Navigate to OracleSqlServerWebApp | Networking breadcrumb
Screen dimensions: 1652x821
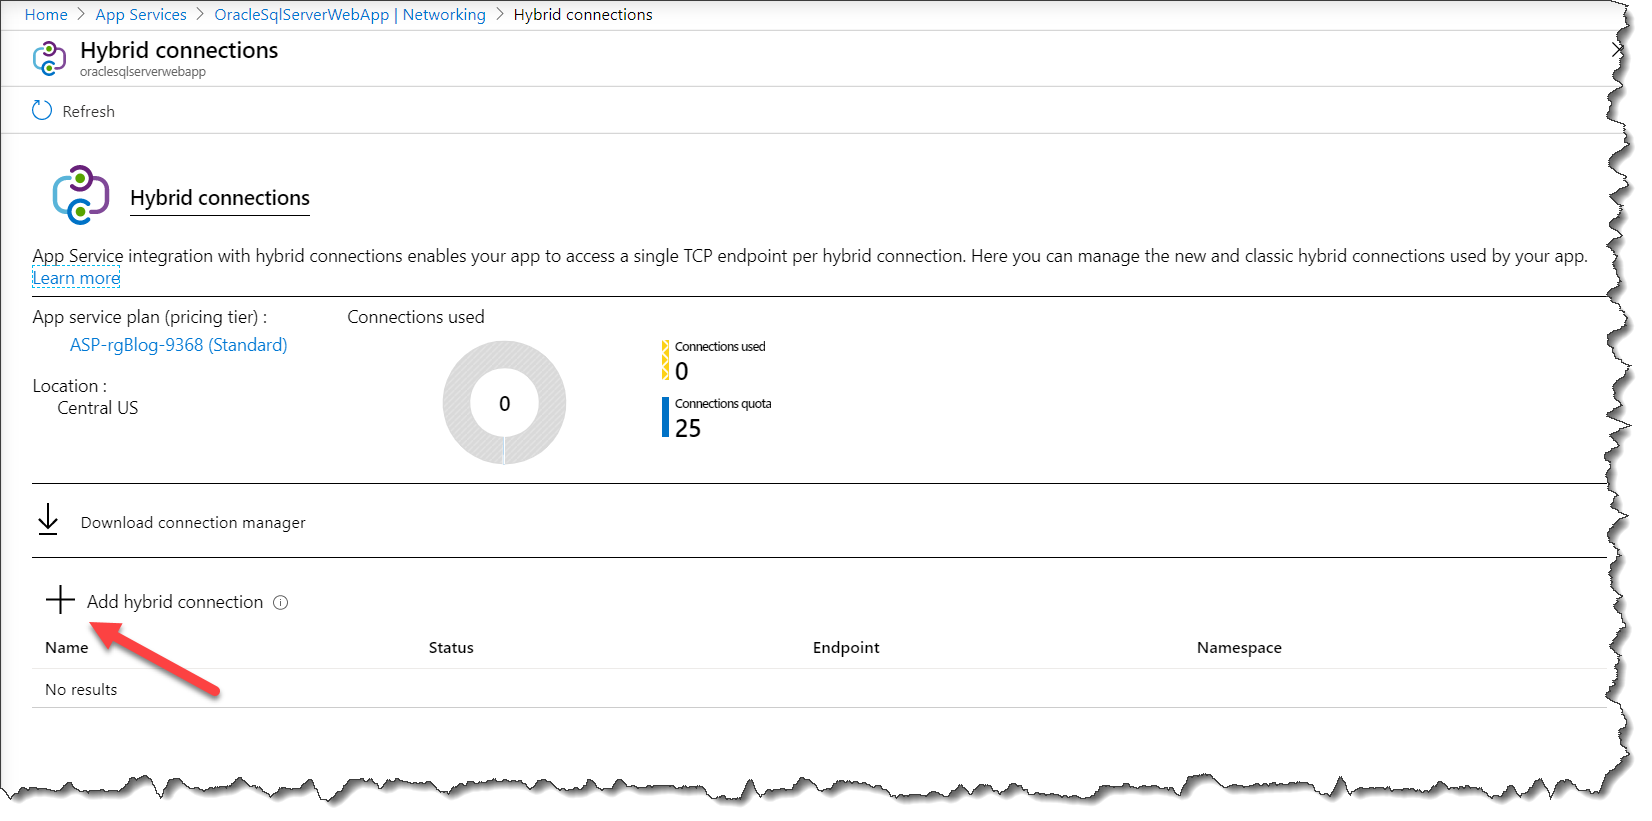[x=349, y=15]
